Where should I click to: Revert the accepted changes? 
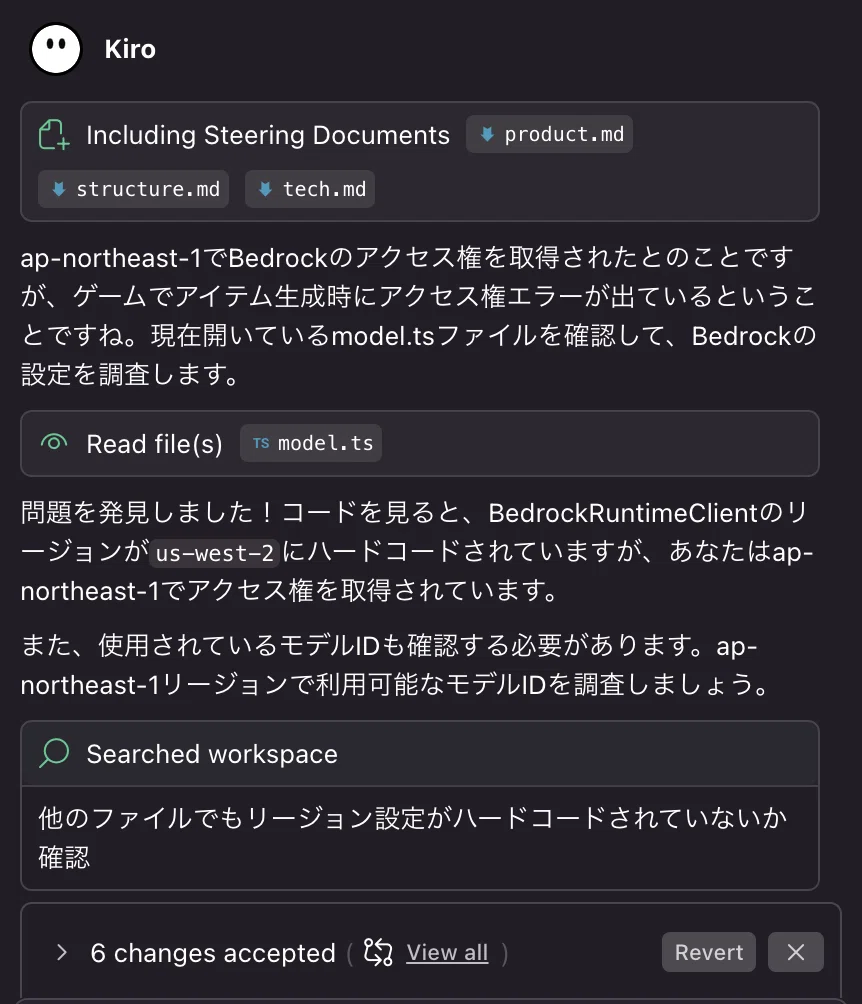(708, 952)
